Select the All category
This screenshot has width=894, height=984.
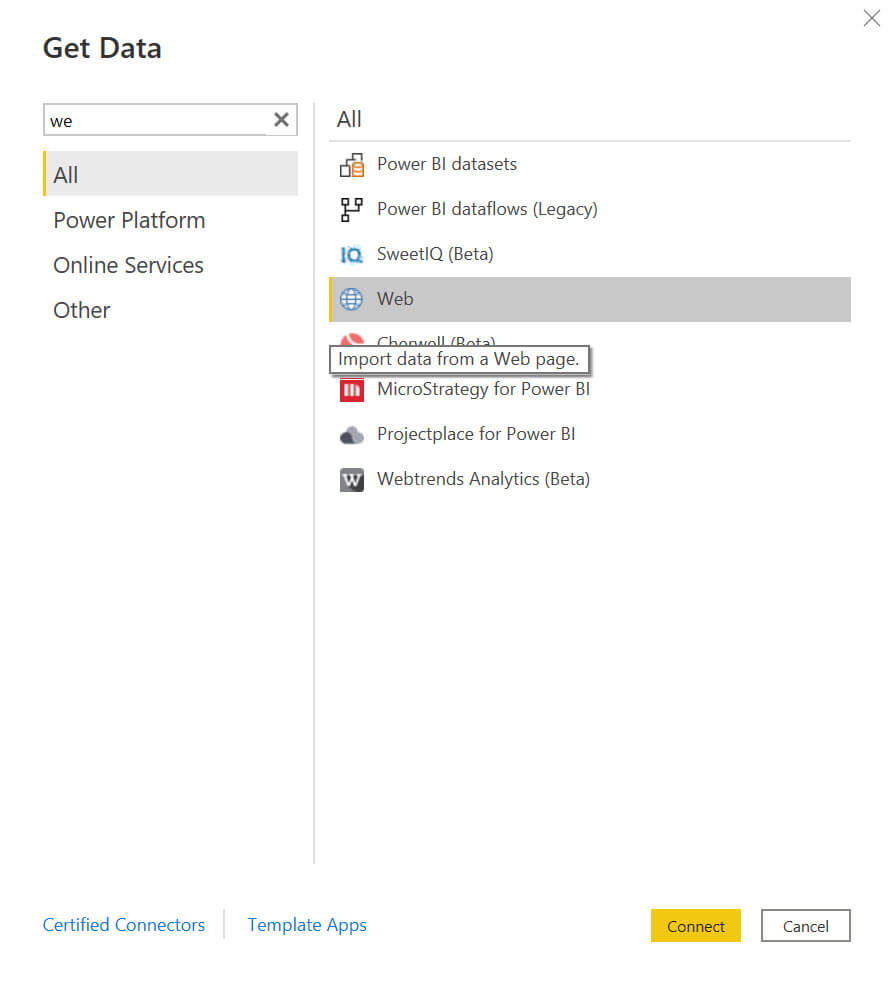[x=66, y=175]
